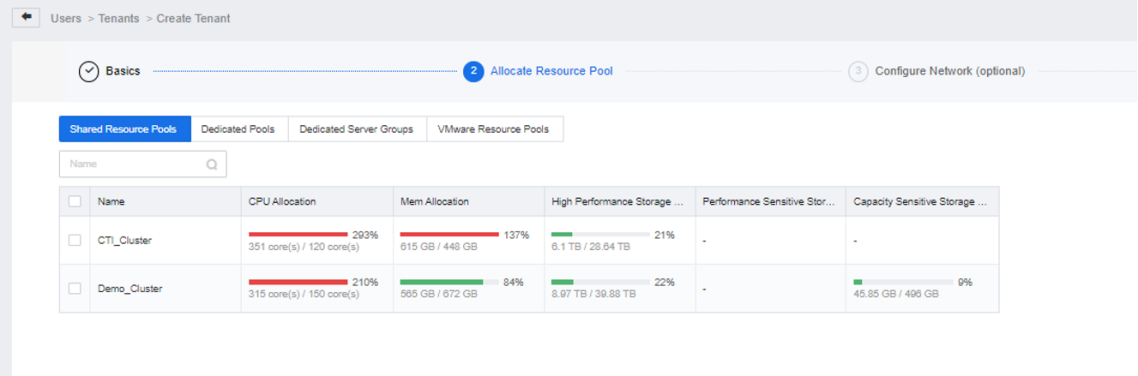Screen dimensions: 1138x376
Task: Click '8.97 TB / 39.88 TB' text
Action: pyautogui.click(x=594, y=294)
